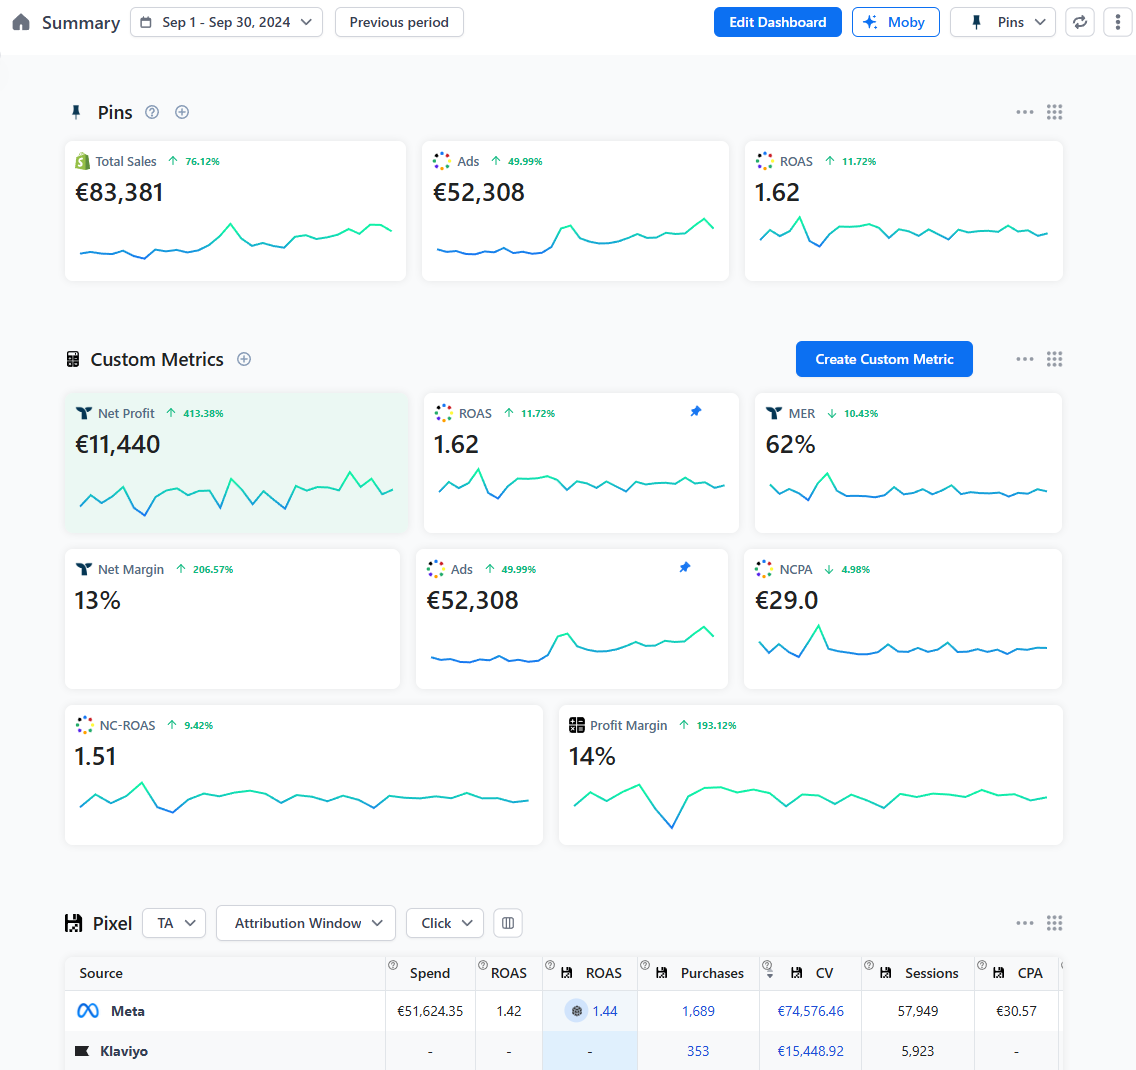Image resolution: width=1136 pixels, height=1070 pixels.
Task: Click the Edit Dashboard button
Action: tap(777, 22)
